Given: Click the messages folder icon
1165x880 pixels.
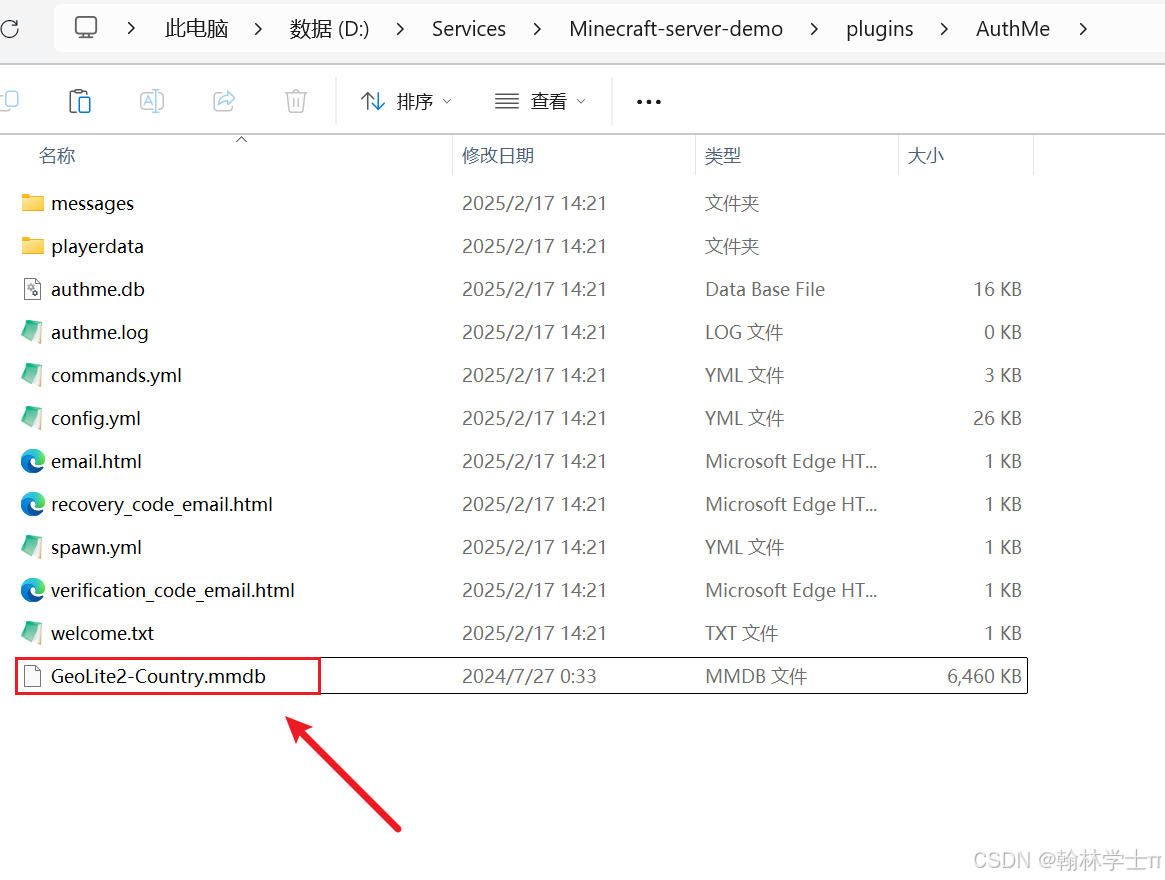Looking at the screenshot, I should pos(33,203).
